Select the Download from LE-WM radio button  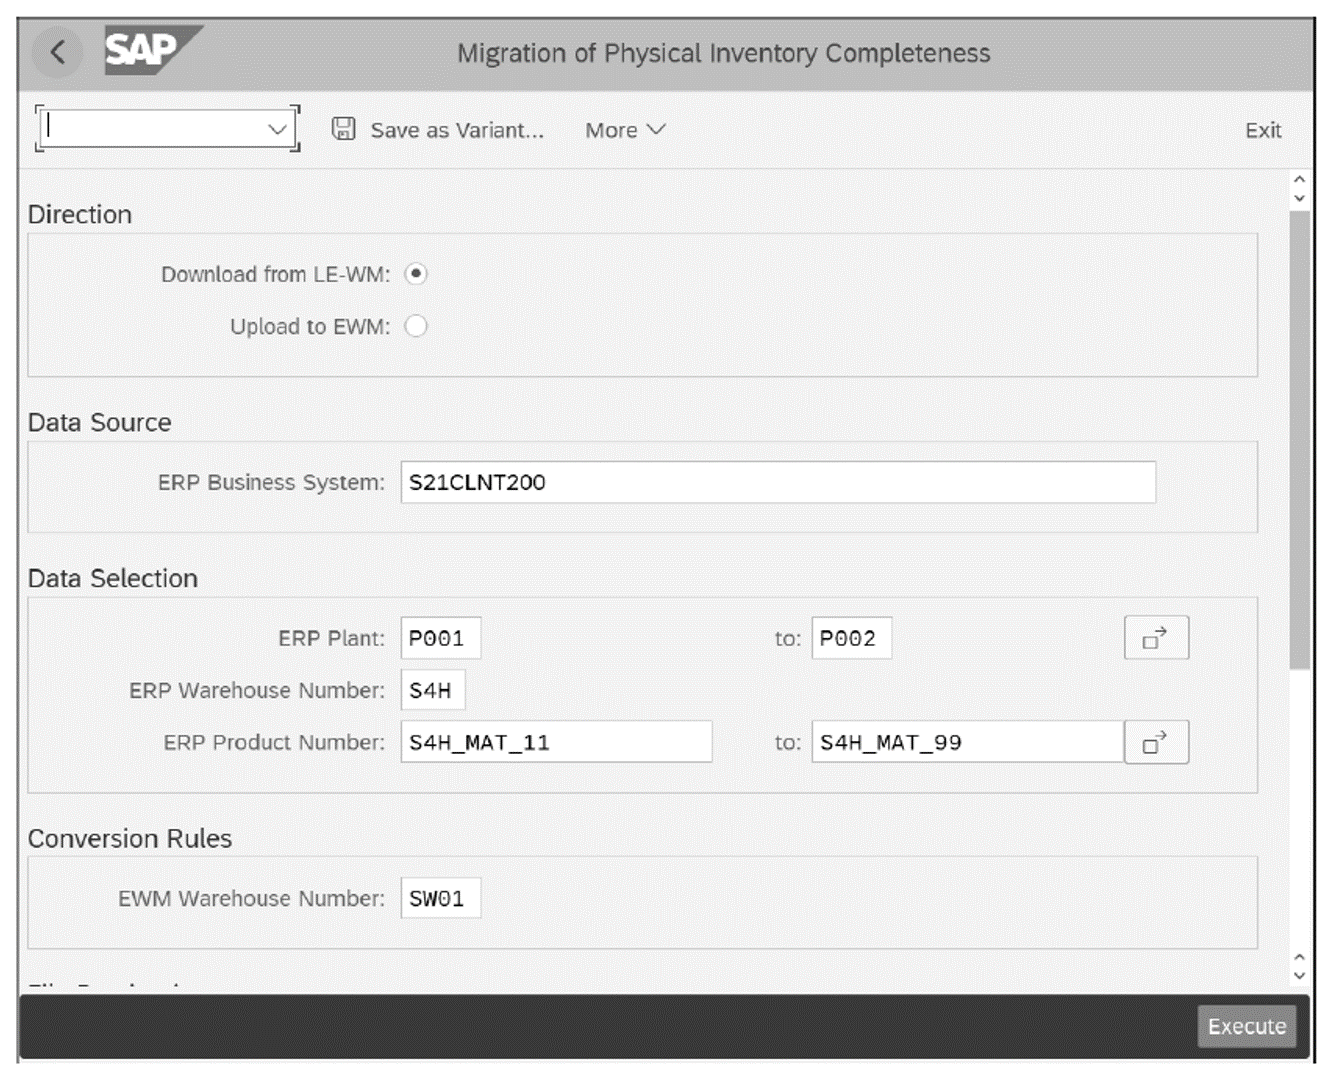click(417, 275)
